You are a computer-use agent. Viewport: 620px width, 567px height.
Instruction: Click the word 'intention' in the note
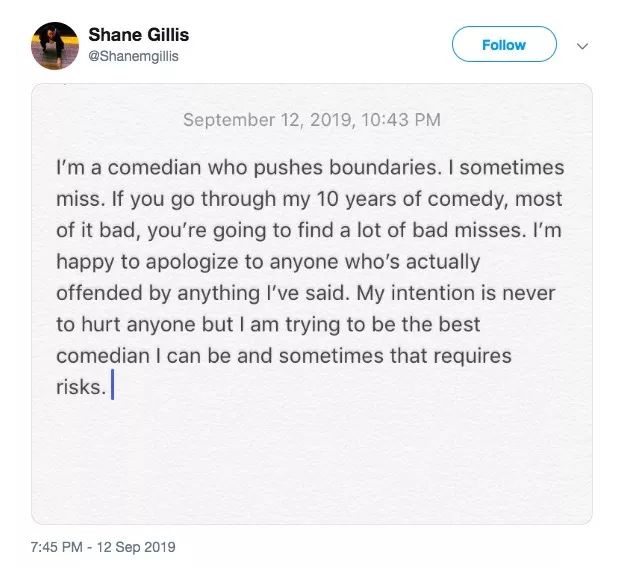[433, 293]
